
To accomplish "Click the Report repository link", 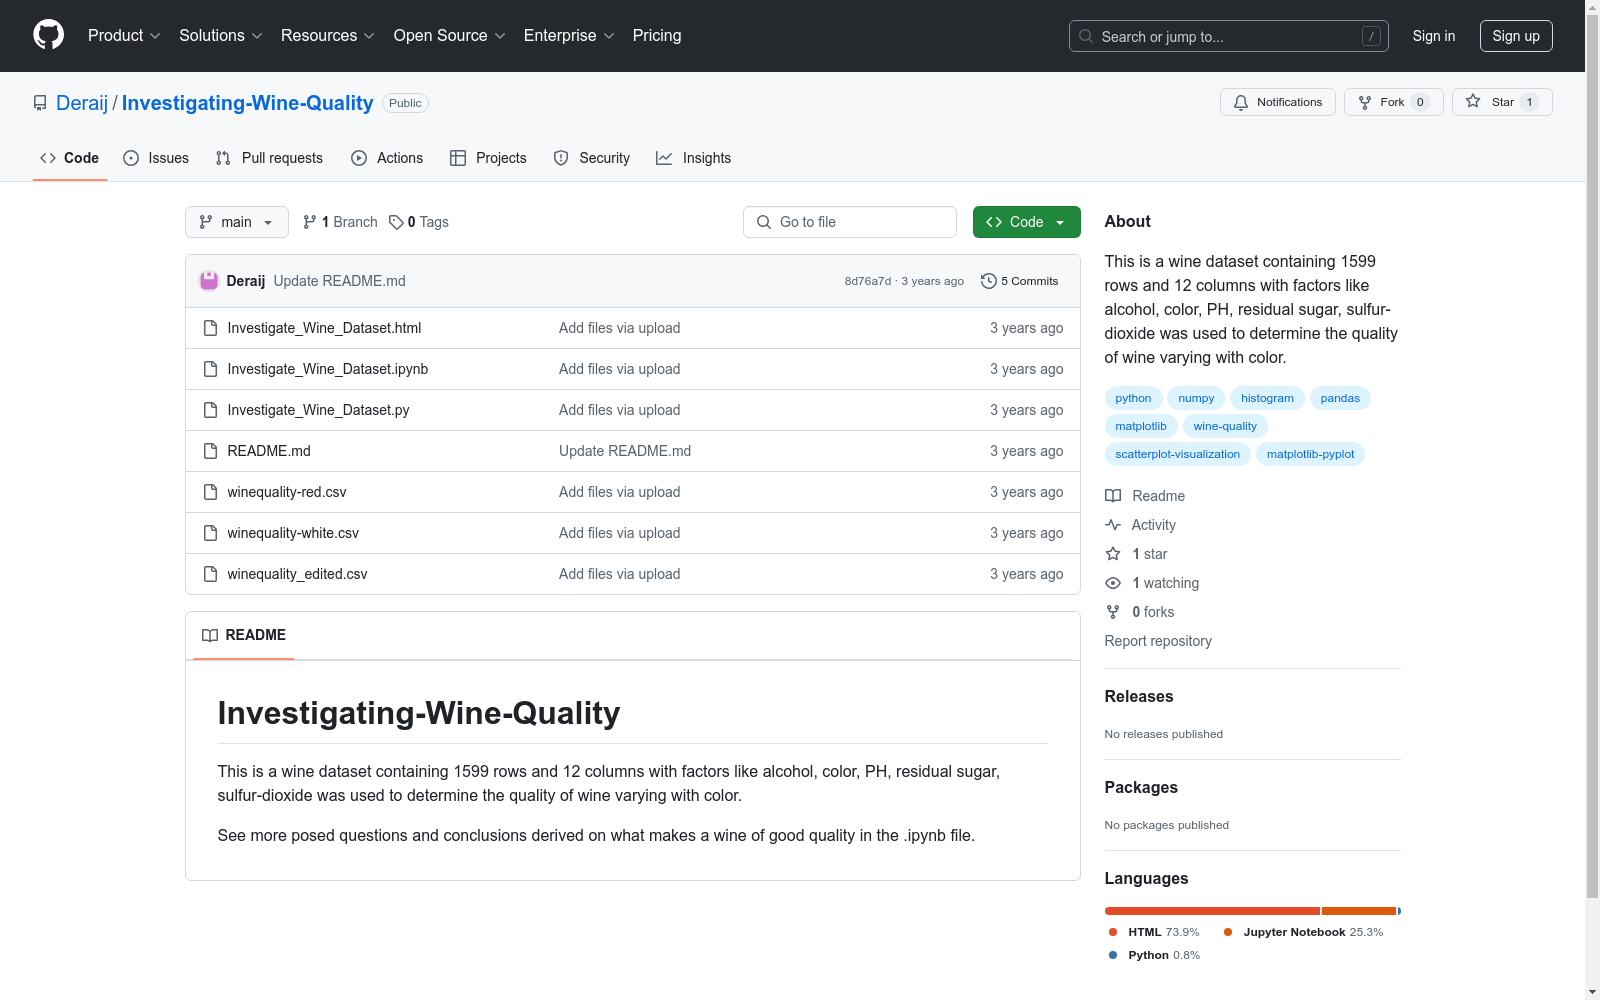I will coord(1158,641).
